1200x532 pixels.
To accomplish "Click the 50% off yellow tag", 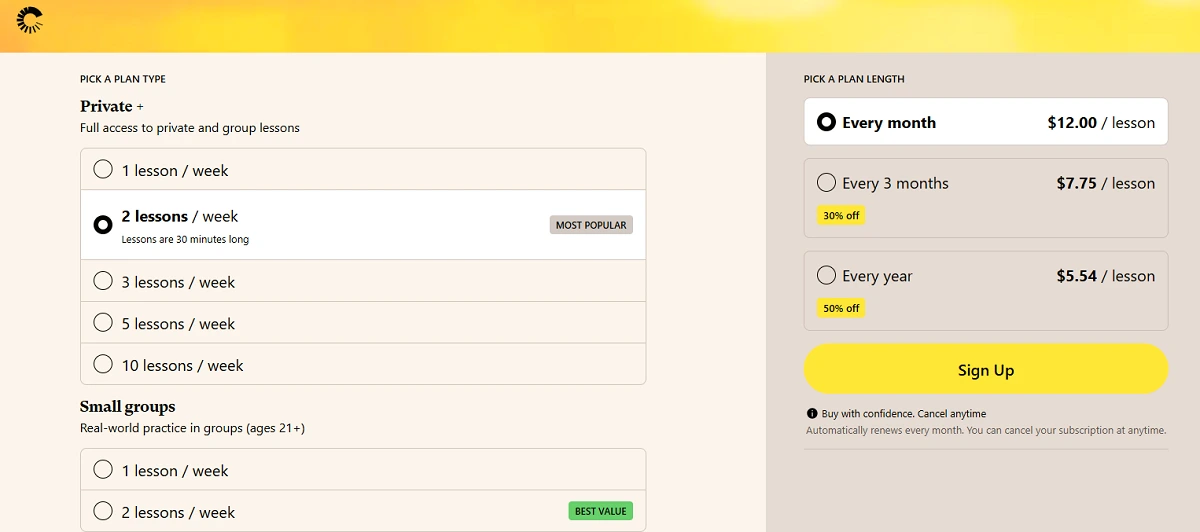I will pos(840,309).
